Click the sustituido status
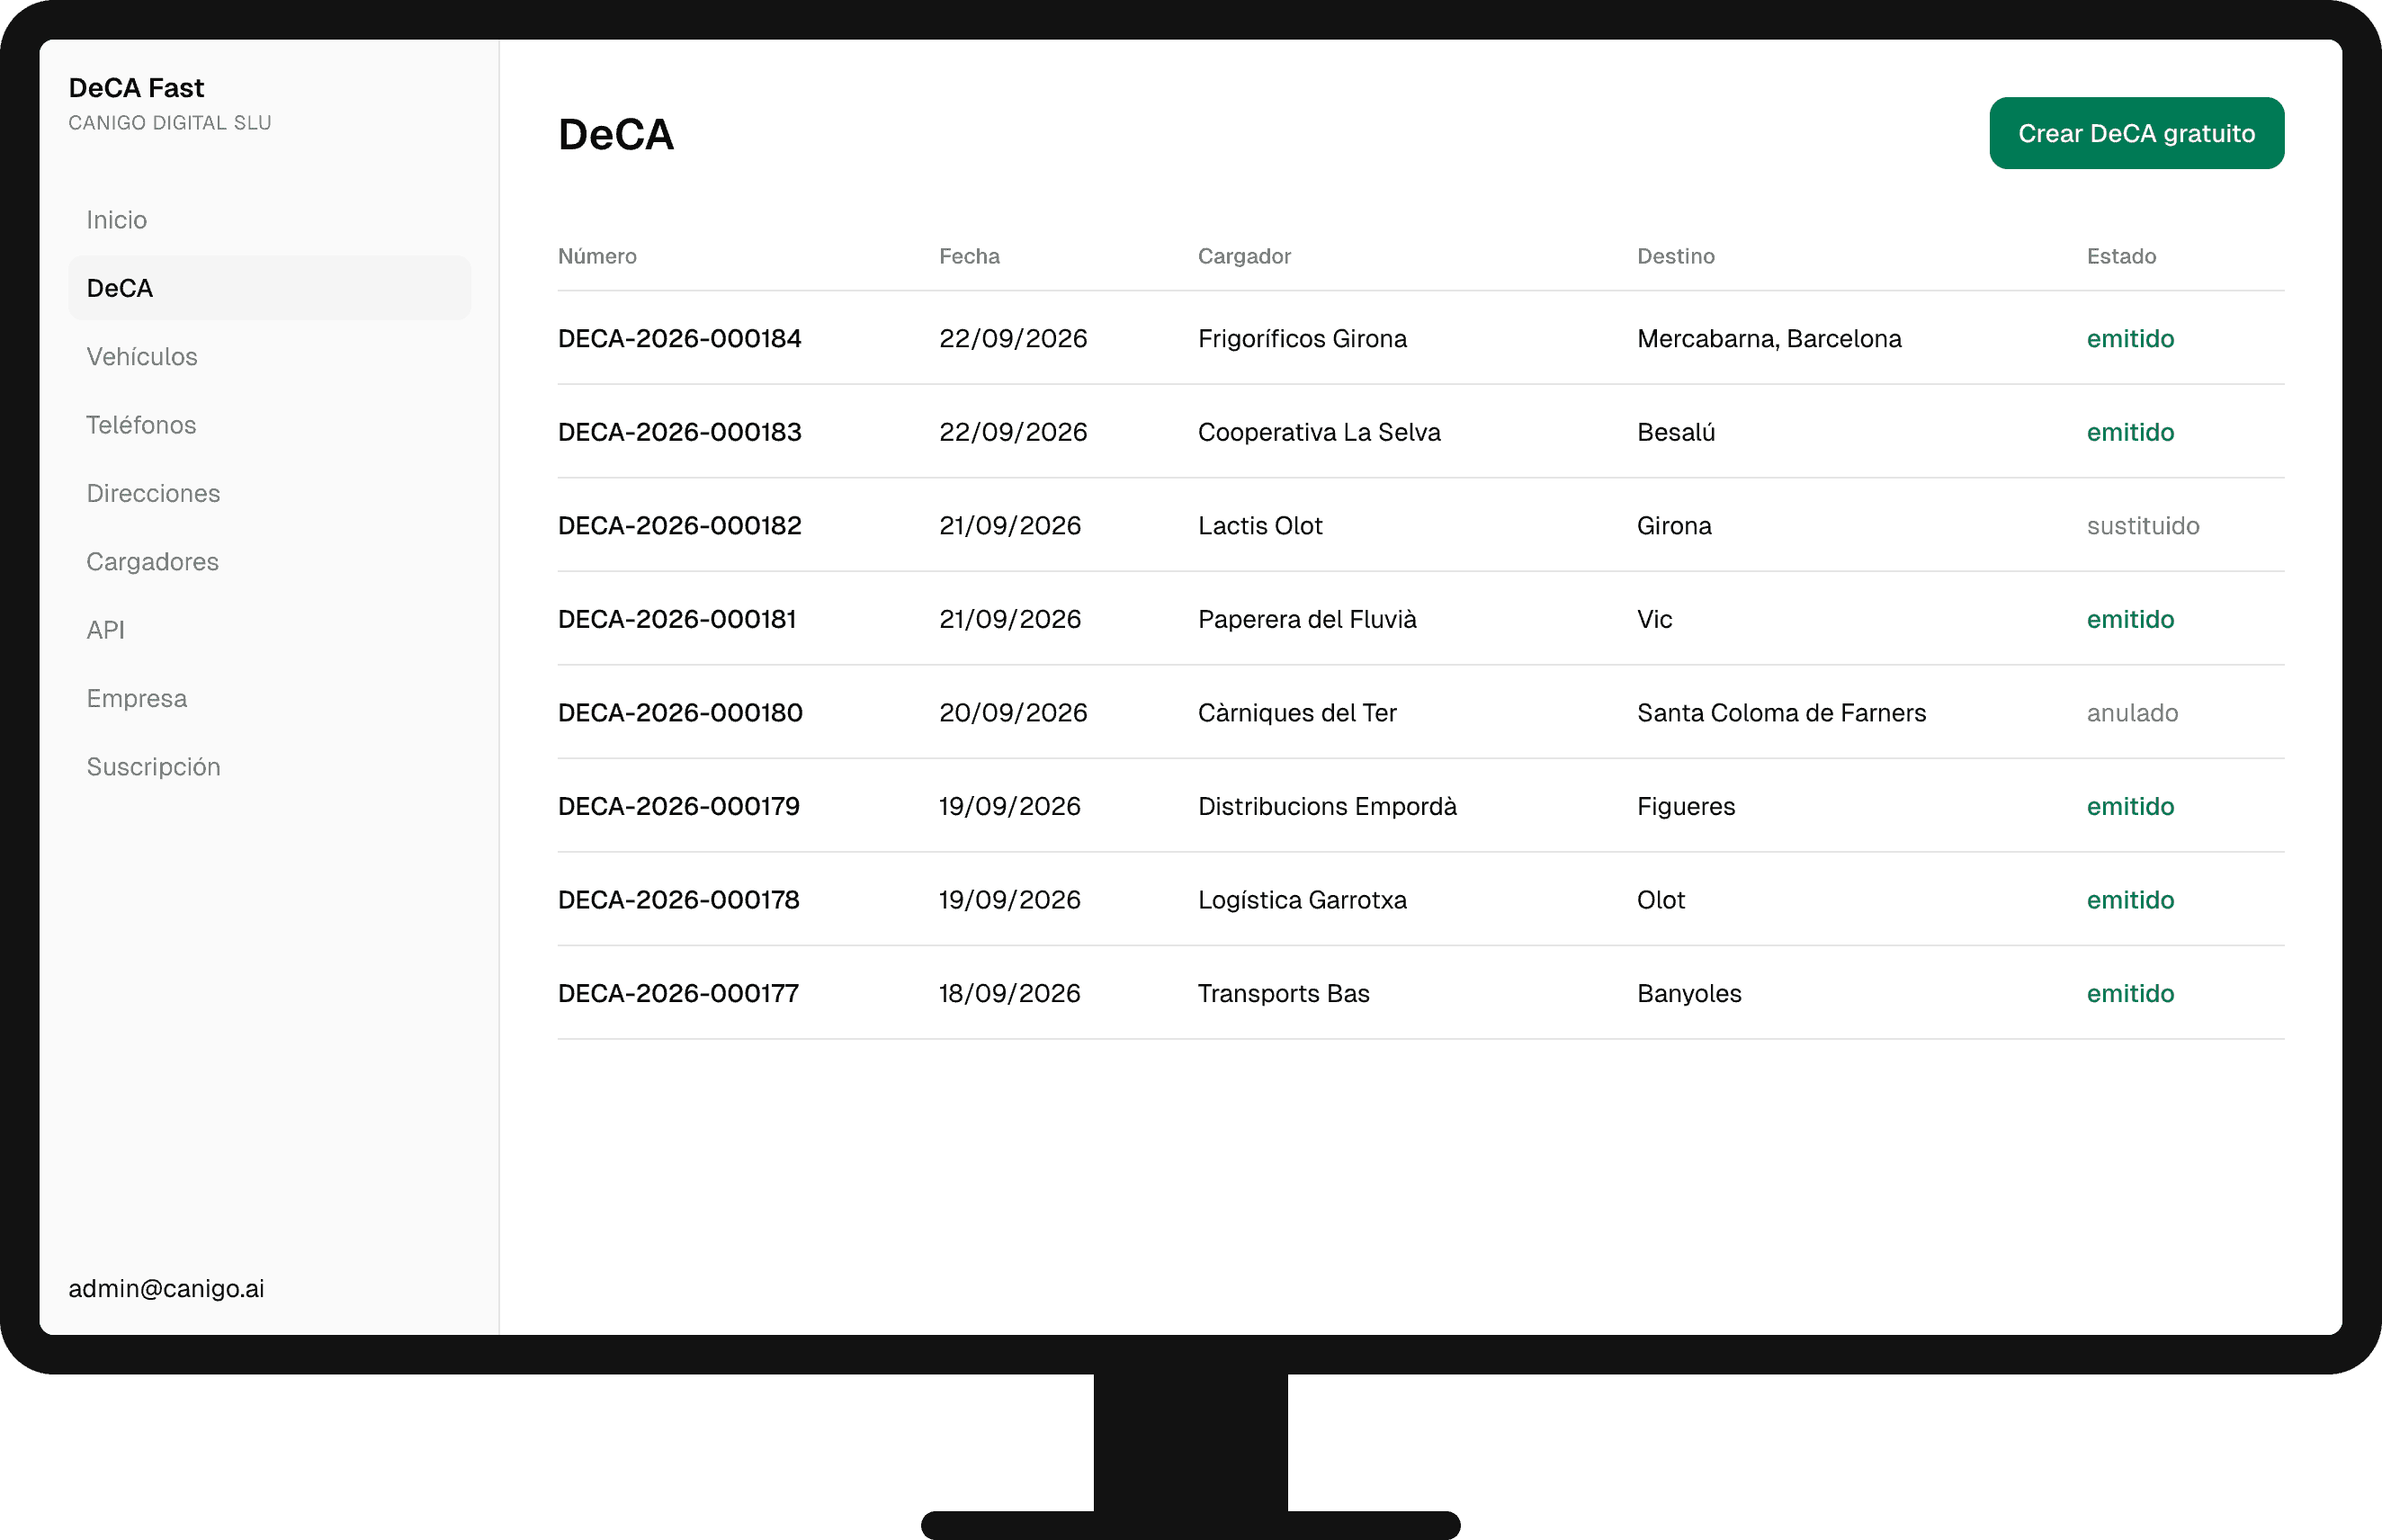 (2143, 526)
